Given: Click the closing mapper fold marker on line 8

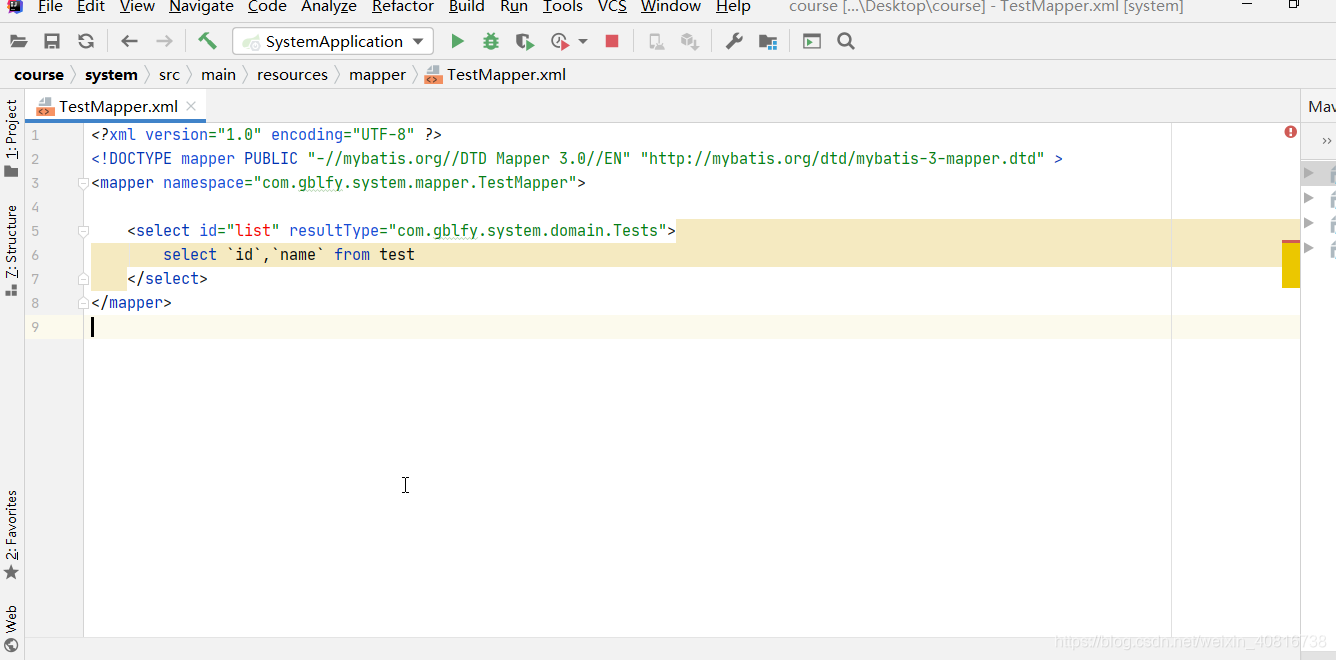Looking at the screenshot, I should point(83,303).
